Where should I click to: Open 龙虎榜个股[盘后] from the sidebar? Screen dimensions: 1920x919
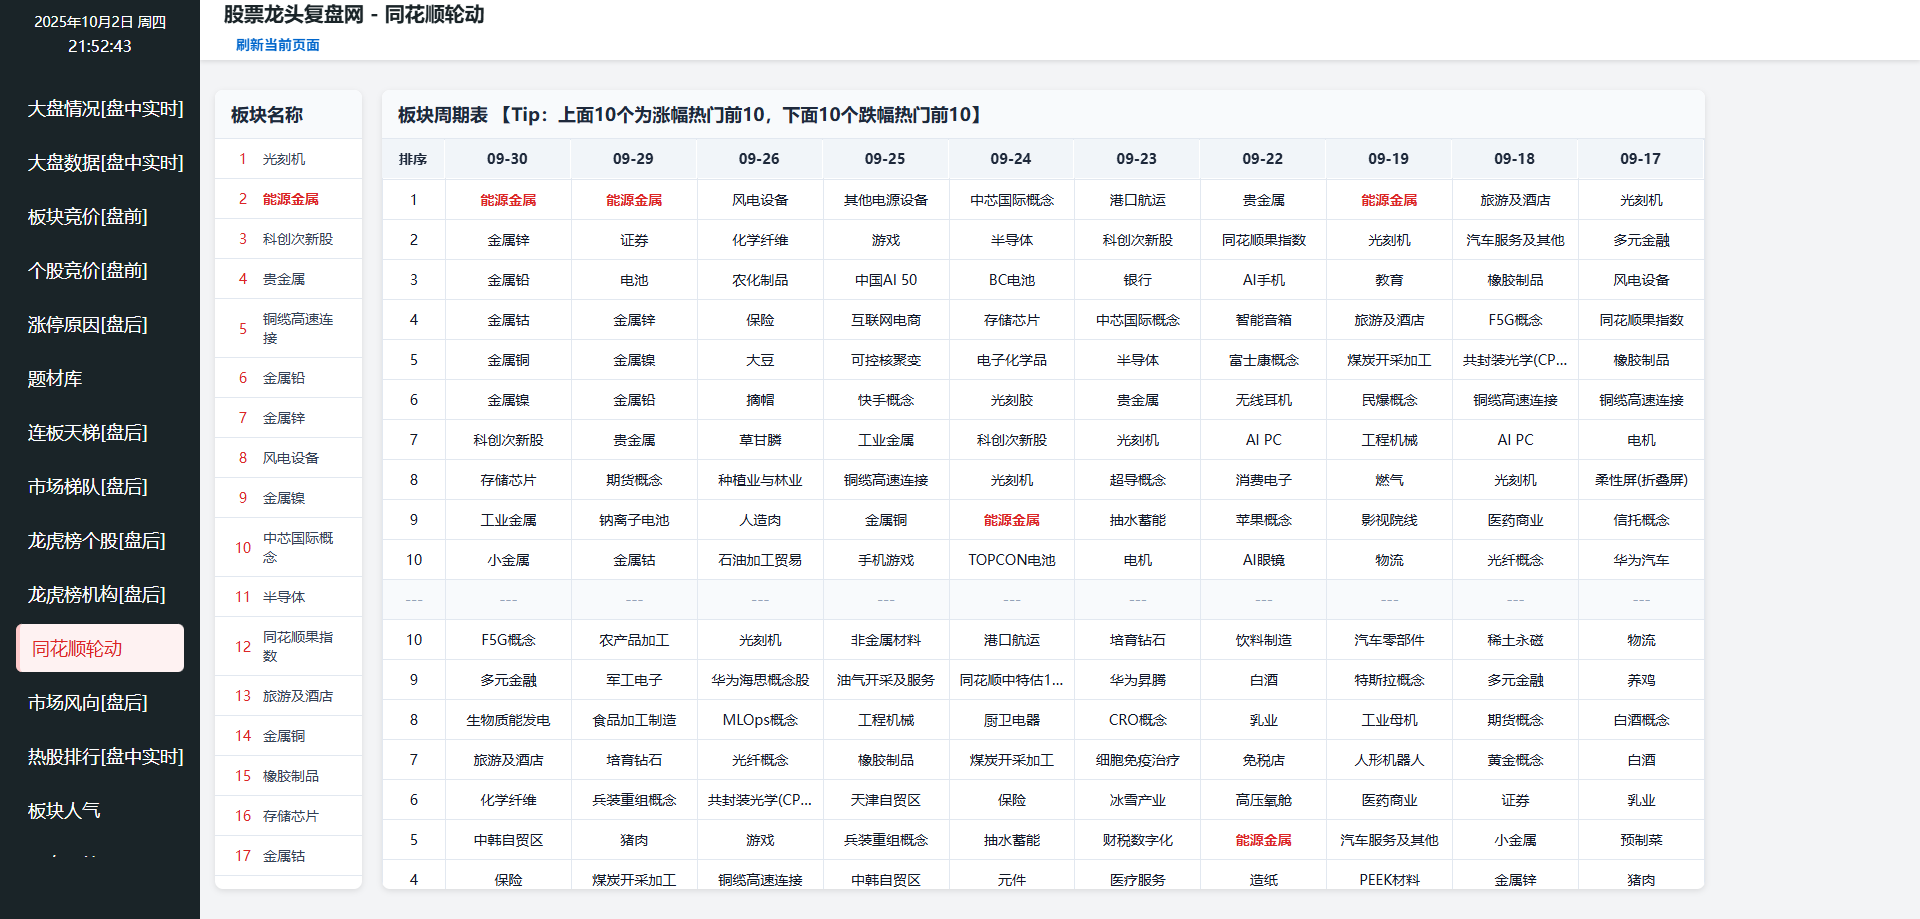(x=97, y=541)
